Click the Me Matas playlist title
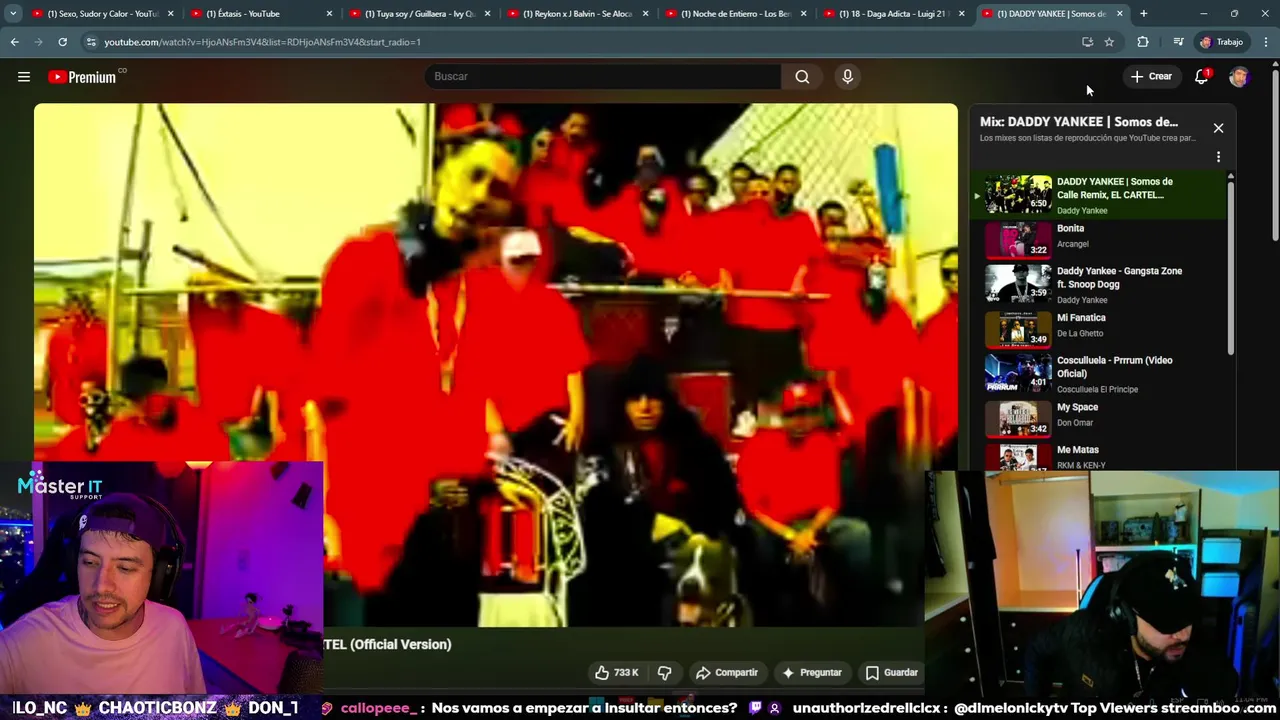The width and height of the screenshot is (1280, 720). coord(1078,450)
